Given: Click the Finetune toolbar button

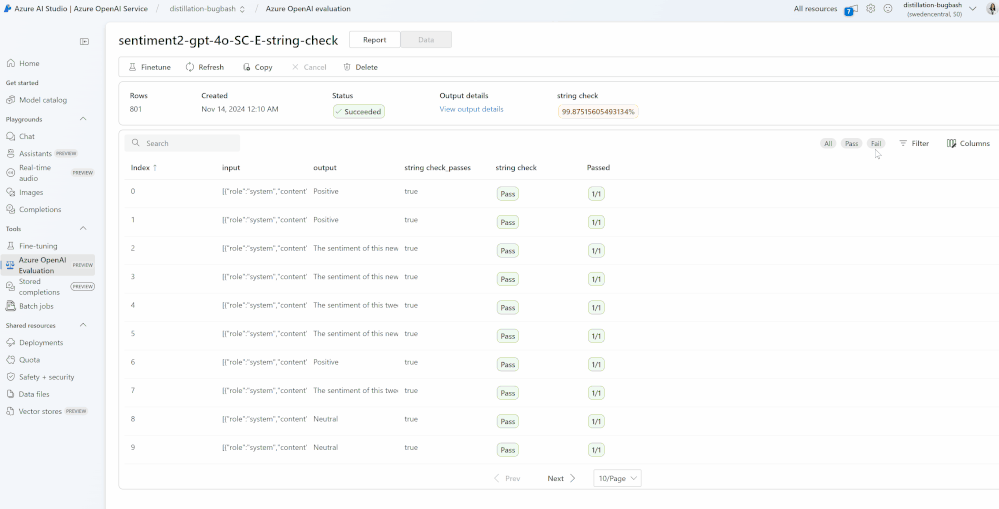Looking at the screenshot, I should pos(150,67).
